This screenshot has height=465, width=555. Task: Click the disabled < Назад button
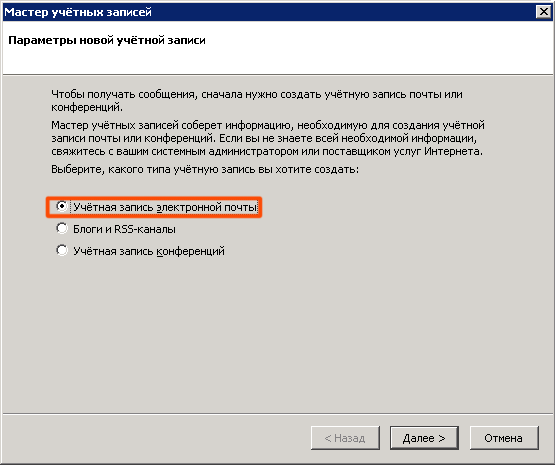pos(345,438)
